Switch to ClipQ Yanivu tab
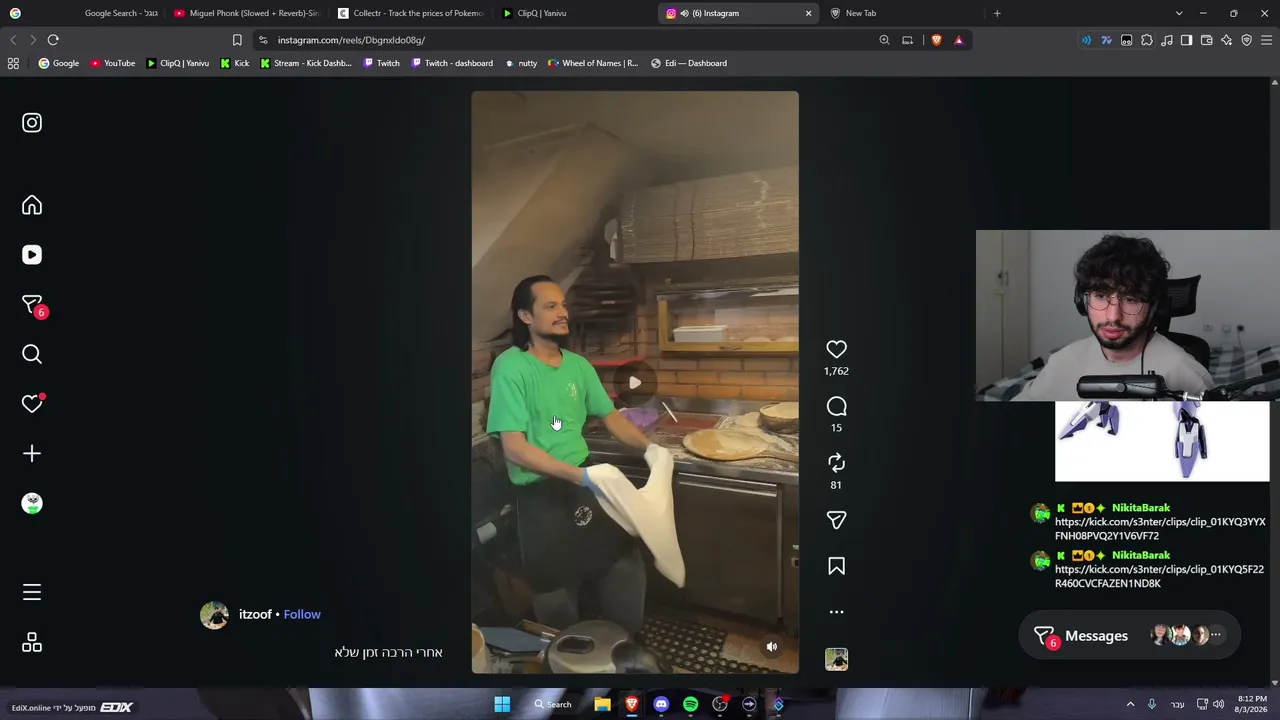Image resolution: width=1280 pixels, height=720 pixels. point(574,13)
